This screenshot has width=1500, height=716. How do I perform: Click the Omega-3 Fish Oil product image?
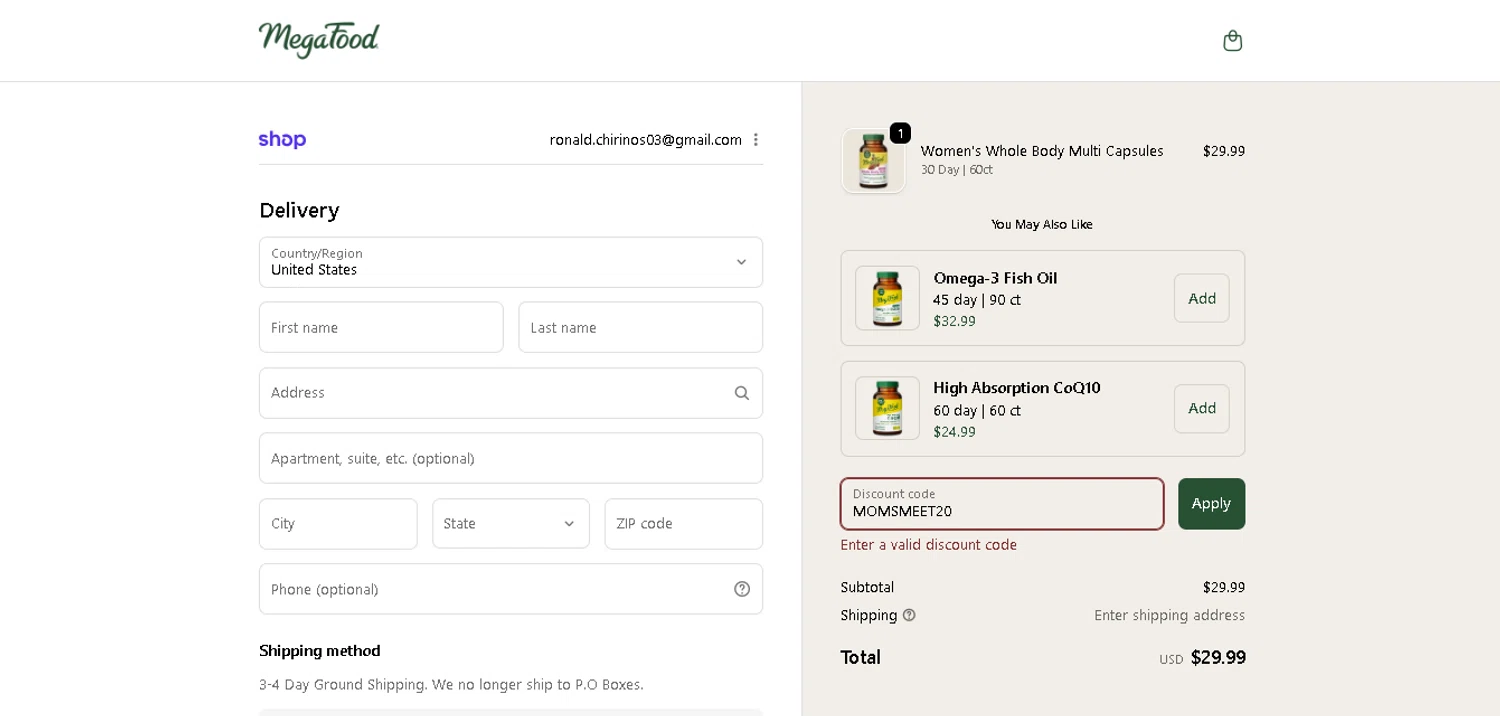(887, 298)
